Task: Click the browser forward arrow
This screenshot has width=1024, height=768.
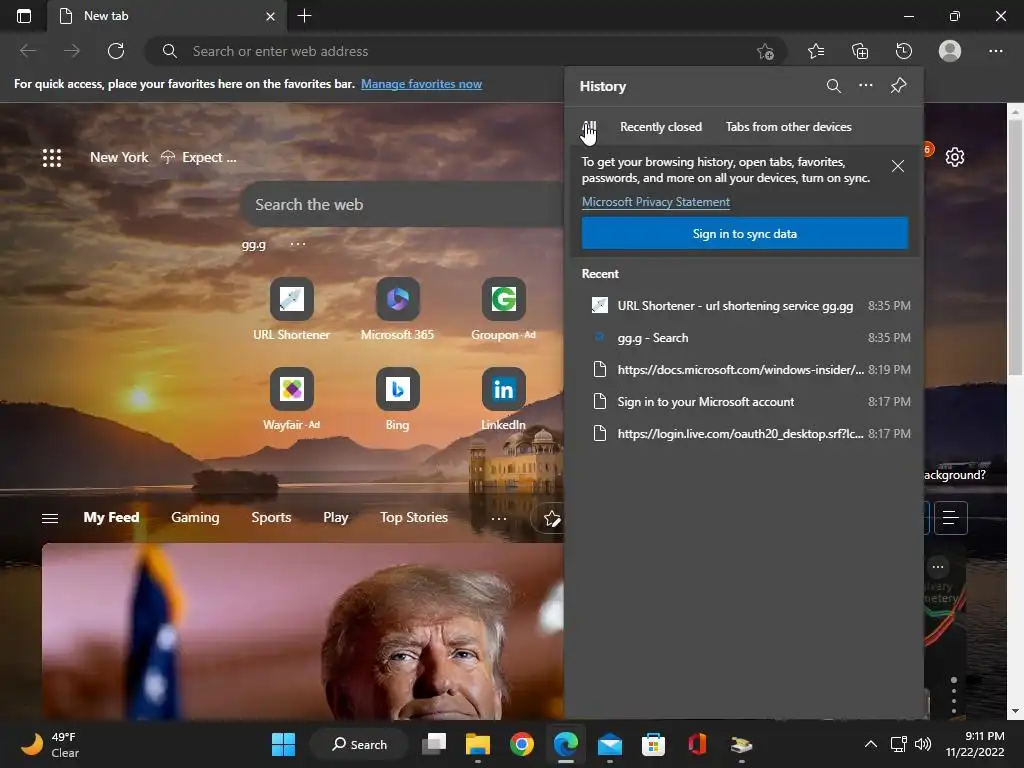Action: click(x=72, y=51)
